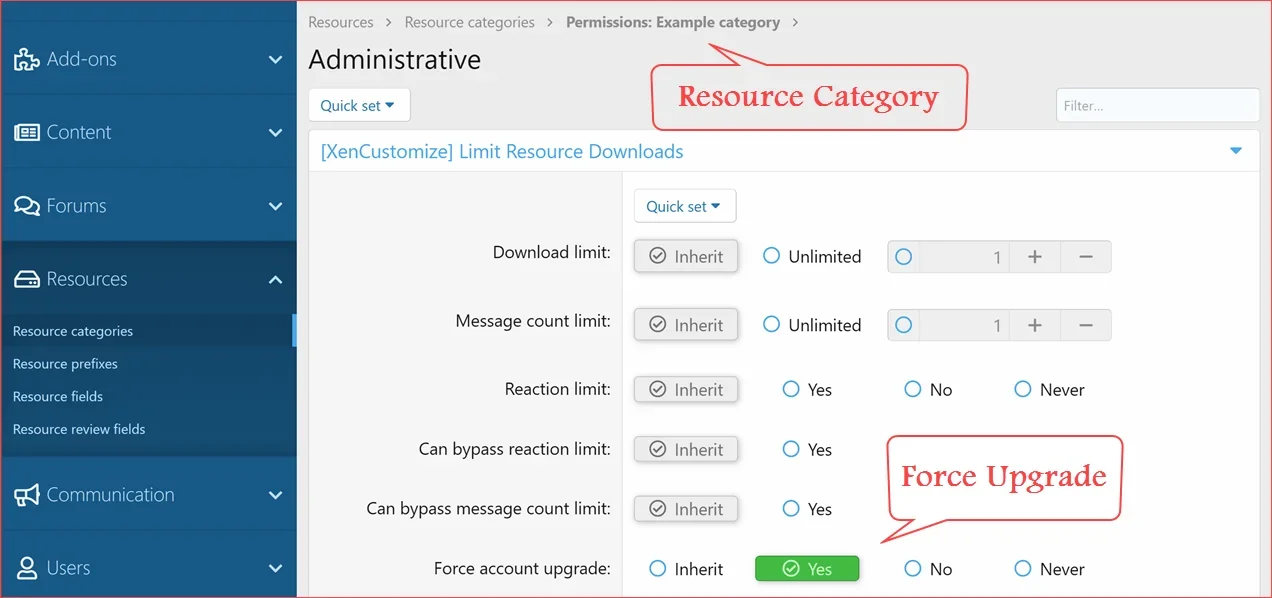
Task: Click the Forums speech bubbles icon
Action: pos(26,206)
